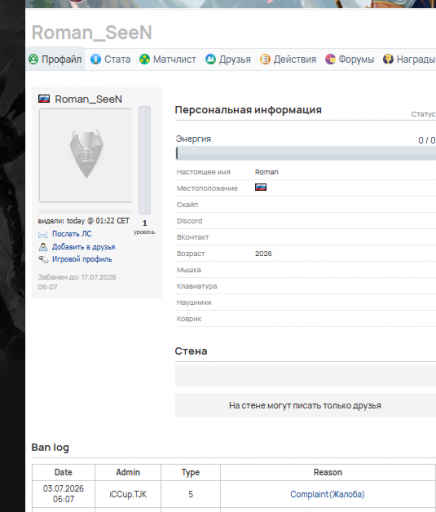Click the Reason column header

[328, 472]
